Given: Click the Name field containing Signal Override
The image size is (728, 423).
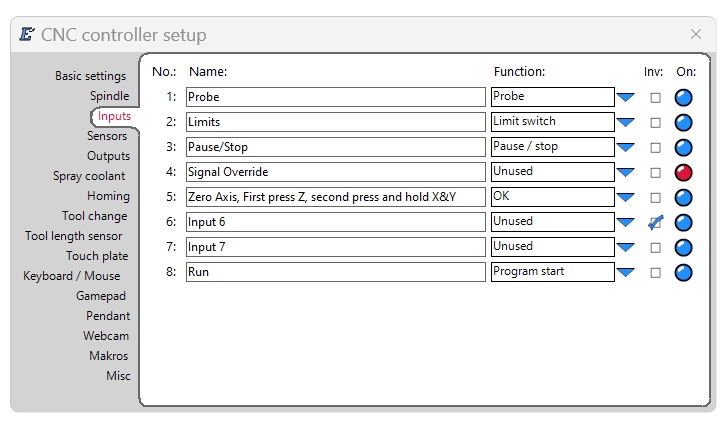Looking at the screenshot, I should click(336, 172).
